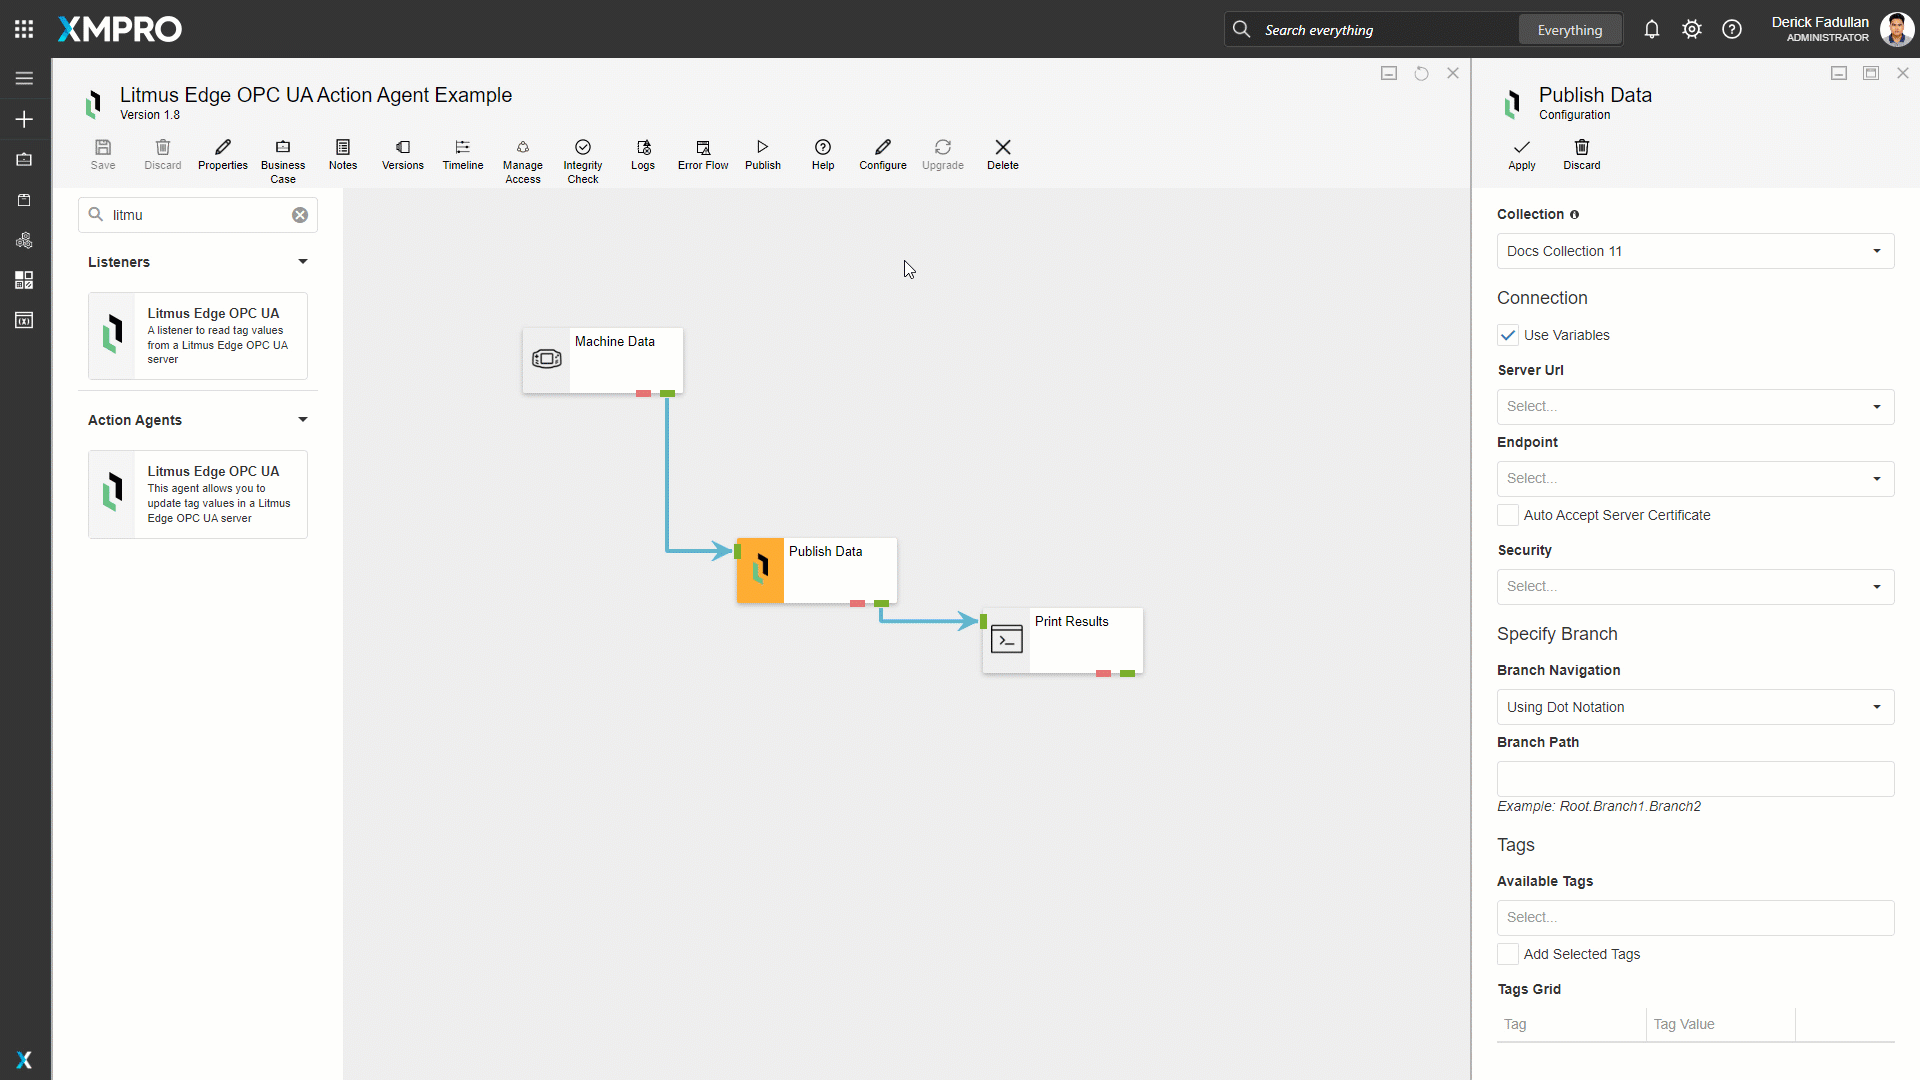Open the Versions panel
This screenshot has height=1080, width=1920.
(x=402, y=148)
